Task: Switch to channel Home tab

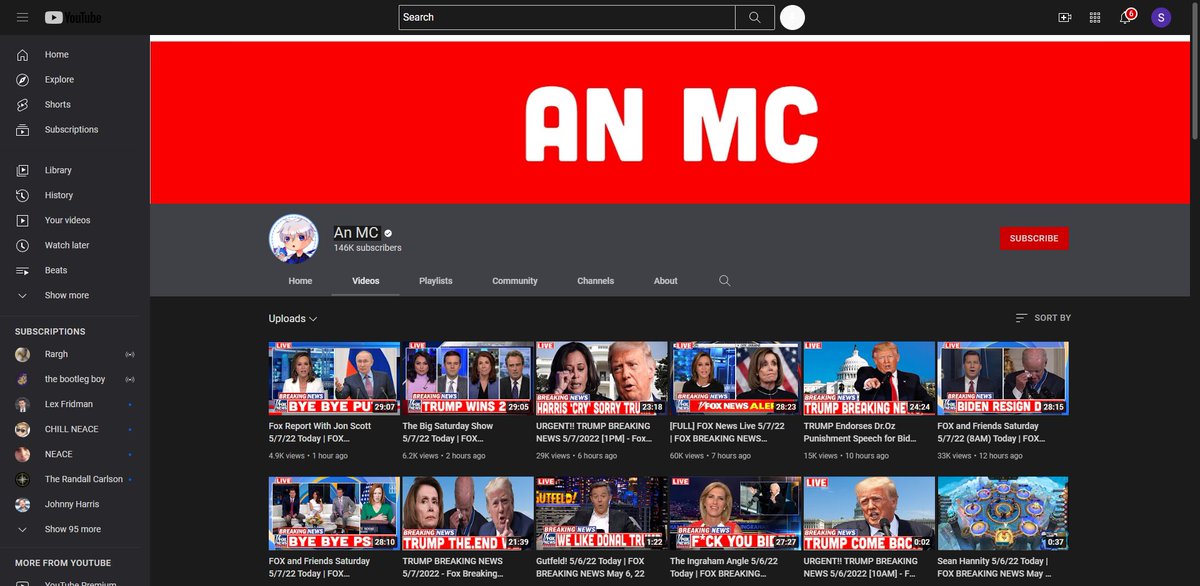Action: (300, 281)
